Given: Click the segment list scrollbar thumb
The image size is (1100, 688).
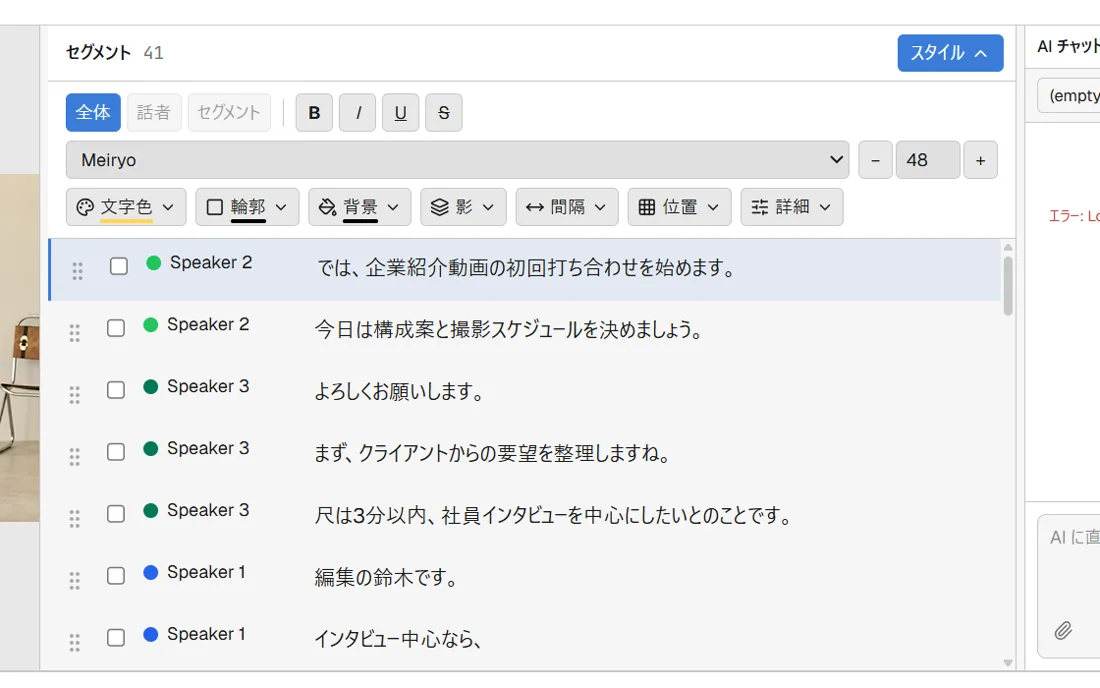Looking at the screenshot, I should click(1008, 286).
